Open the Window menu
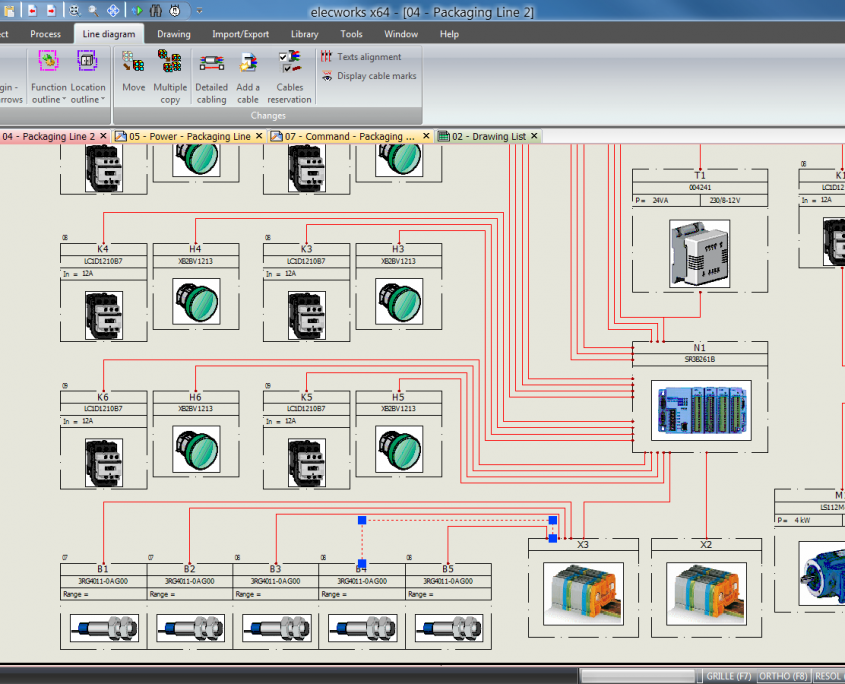Image resolution: width=845 pixels, height=684 pixels. 401,34
